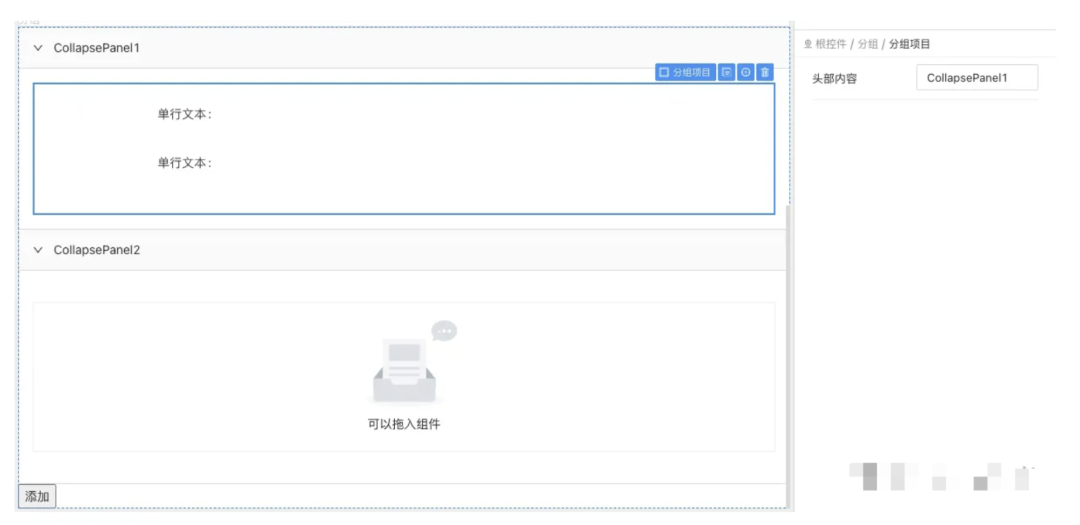Click the CollapsePanel1 header title
1080x525 pixels.
tap(96, 48)
